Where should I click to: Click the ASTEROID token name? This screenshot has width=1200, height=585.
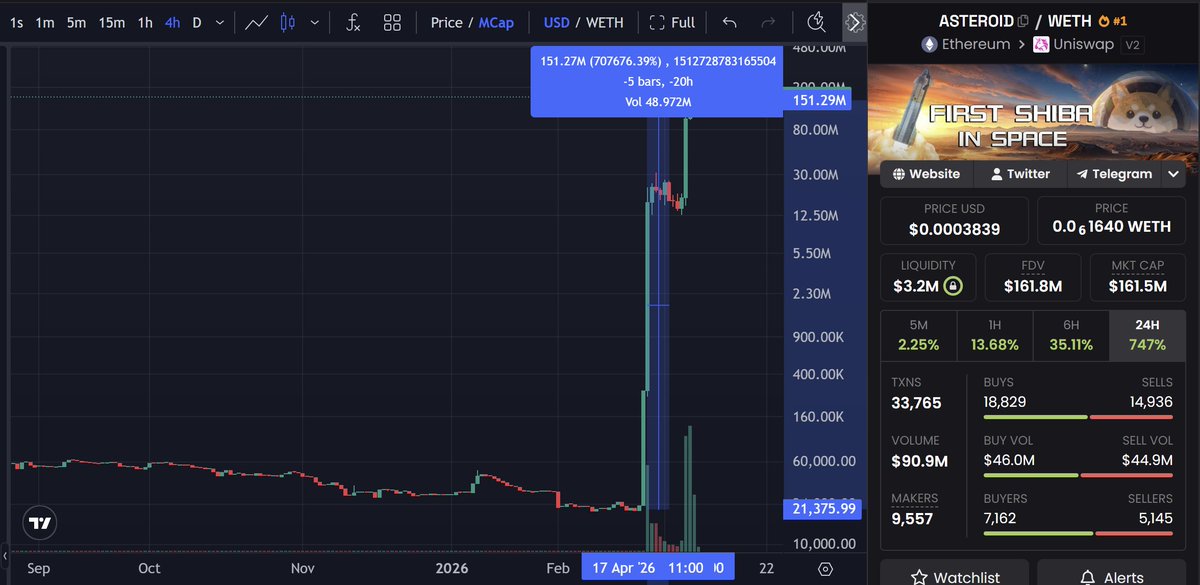pyautogui.click(x=975, y=20)
